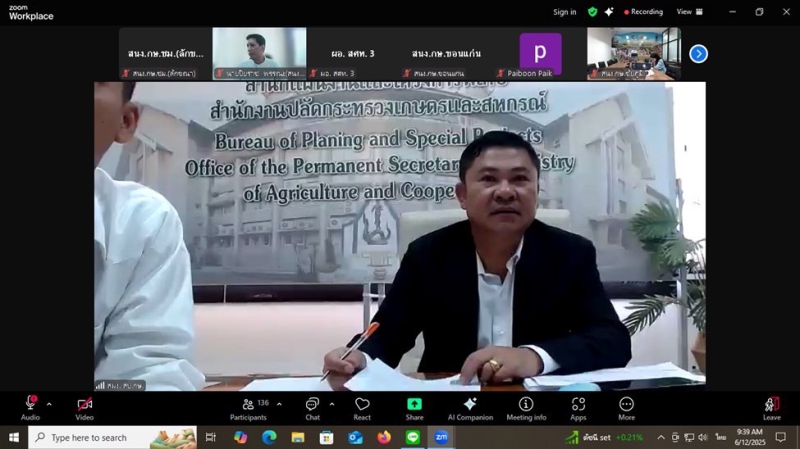Viewport: 800px width, 449px height.
Task: Select the สนง.กษ.ชม.(ลักข... participant tile
Action: point(166,54)
